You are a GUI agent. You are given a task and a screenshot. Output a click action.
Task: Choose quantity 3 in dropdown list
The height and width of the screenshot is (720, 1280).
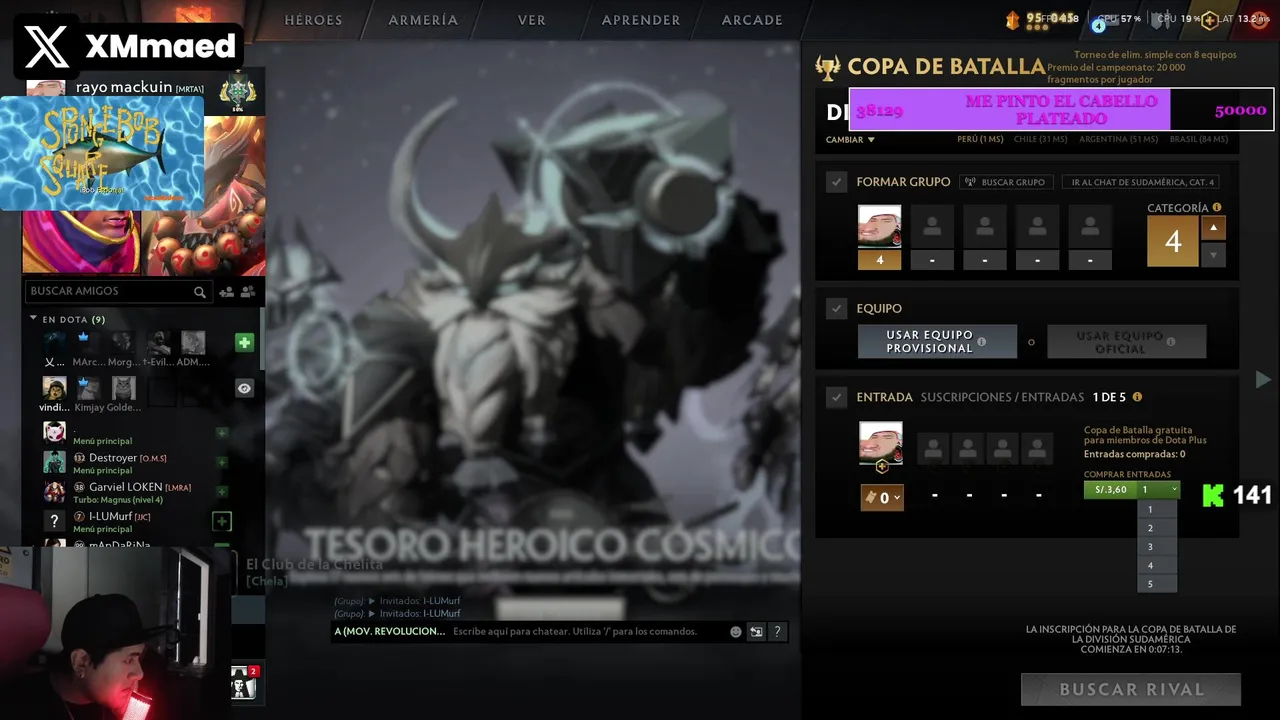[1156, 547]
